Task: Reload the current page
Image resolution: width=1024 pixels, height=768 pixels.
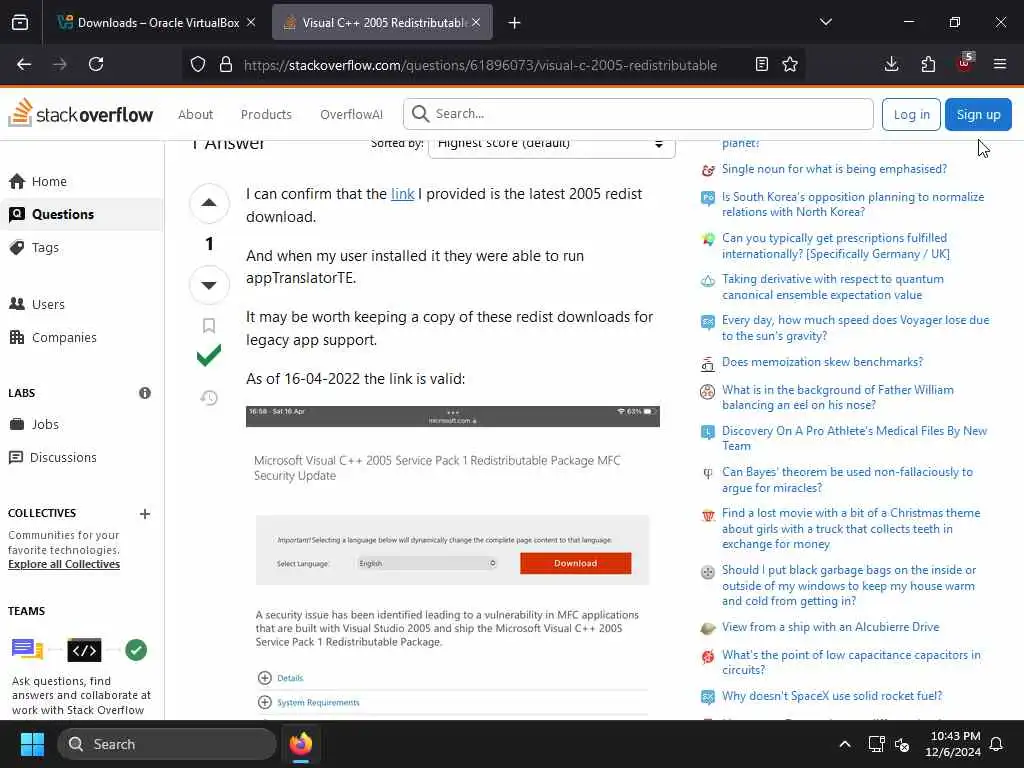Action: [96, 64]
